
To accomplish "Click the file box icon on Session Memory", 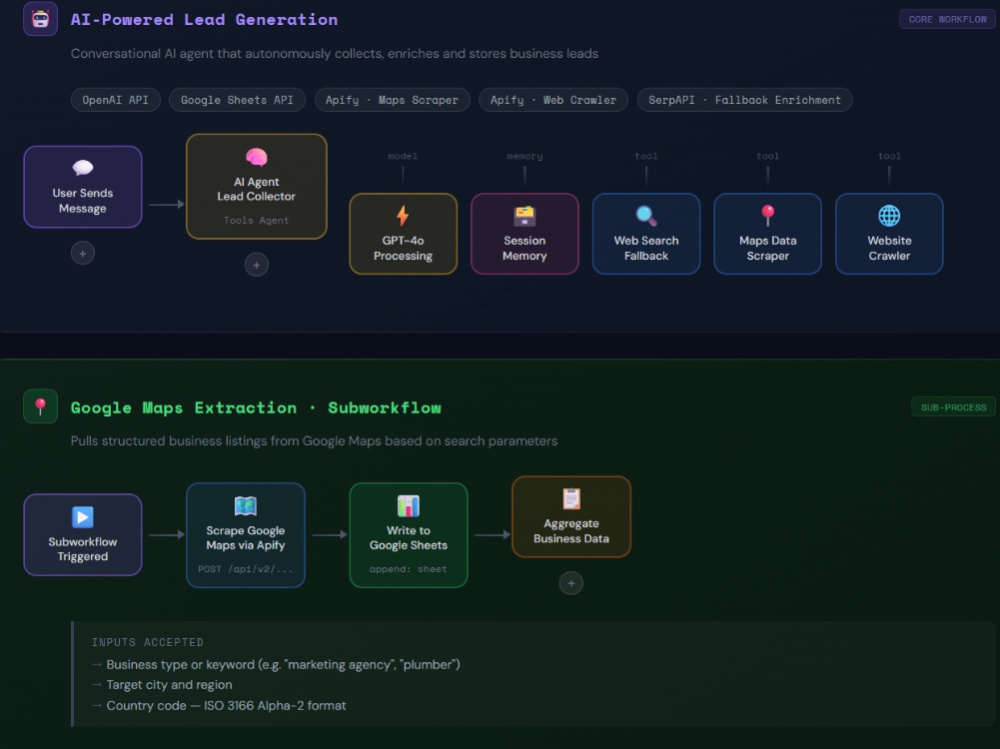I will (525, 216).
